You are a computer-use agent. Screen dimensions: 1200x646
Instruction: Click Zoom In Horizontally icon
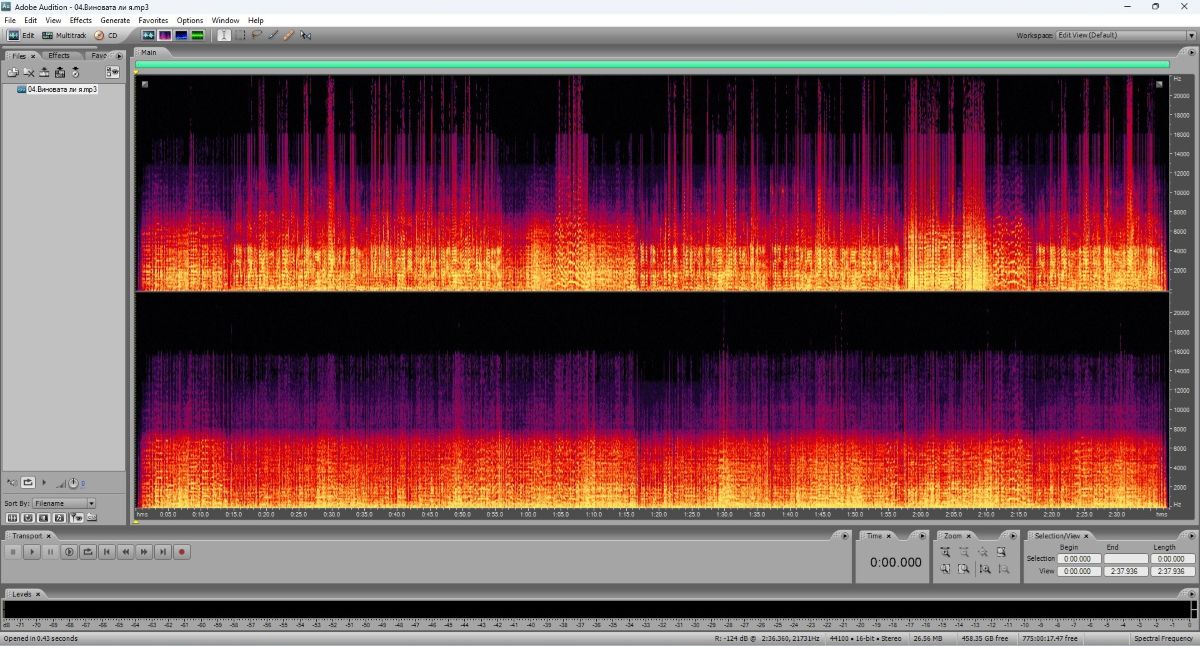tap(946, 552)
